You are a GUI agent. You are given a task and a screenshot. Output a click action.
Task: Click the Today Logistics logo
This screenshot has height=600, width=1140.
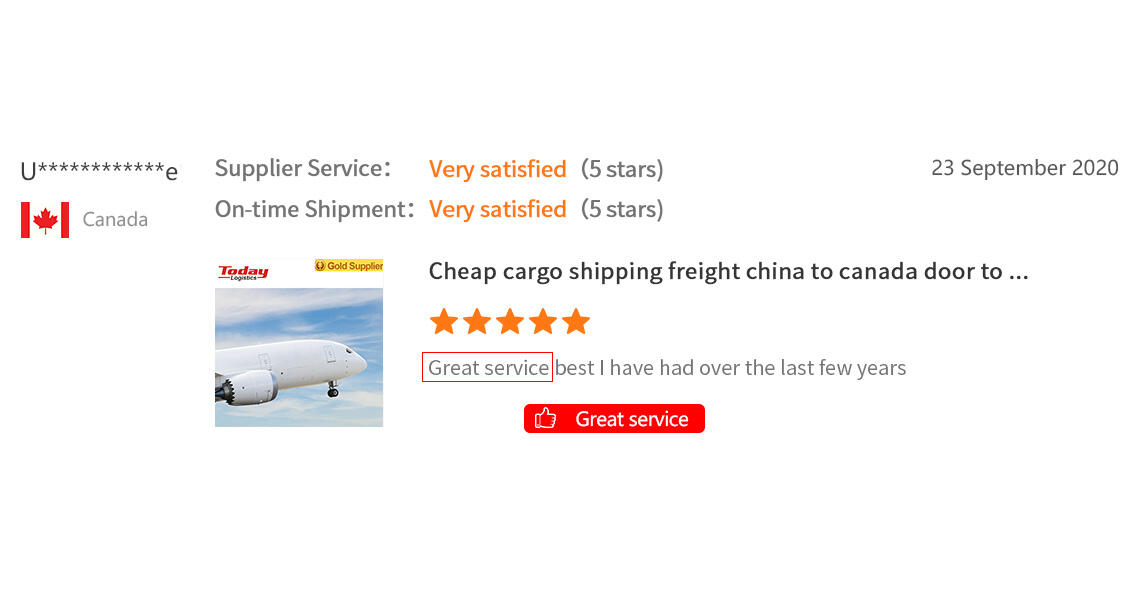coord(242,272)
